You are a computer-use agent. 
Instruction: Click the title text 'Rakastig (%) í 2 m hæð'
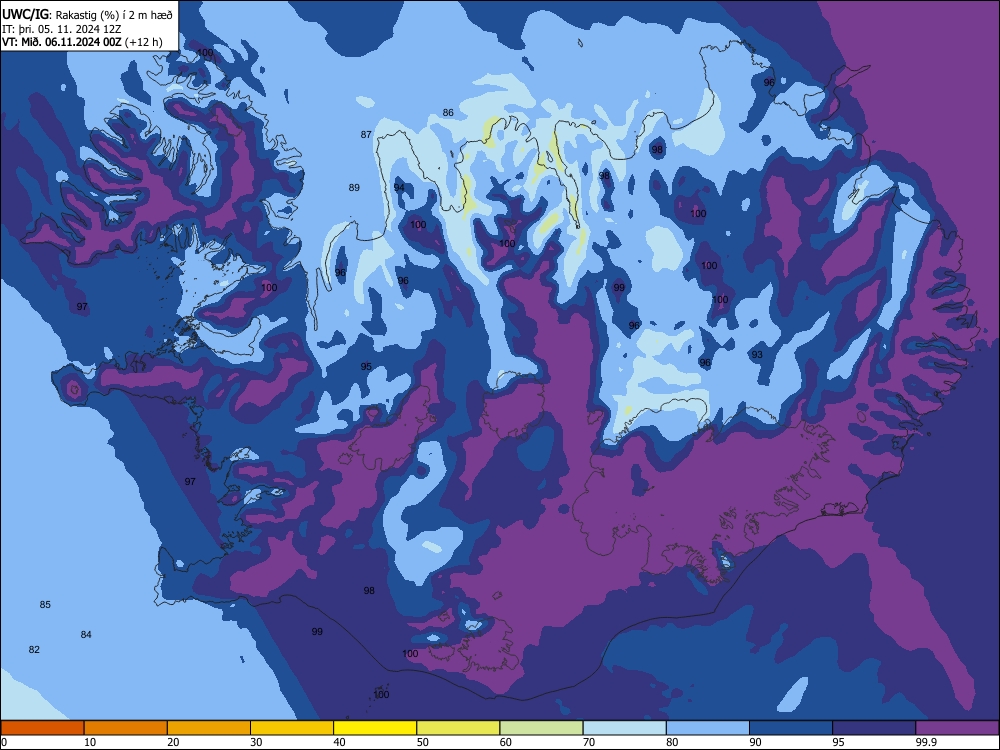tap(114, 15)
